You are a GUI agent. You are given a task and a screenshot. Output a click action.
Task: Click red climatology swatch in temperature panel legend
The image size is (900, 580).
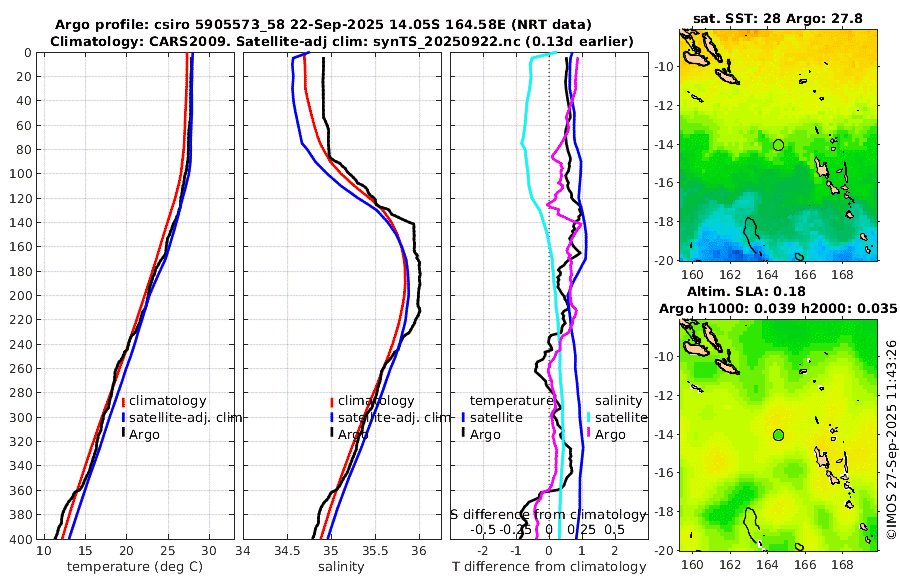(x=123, y=401)
